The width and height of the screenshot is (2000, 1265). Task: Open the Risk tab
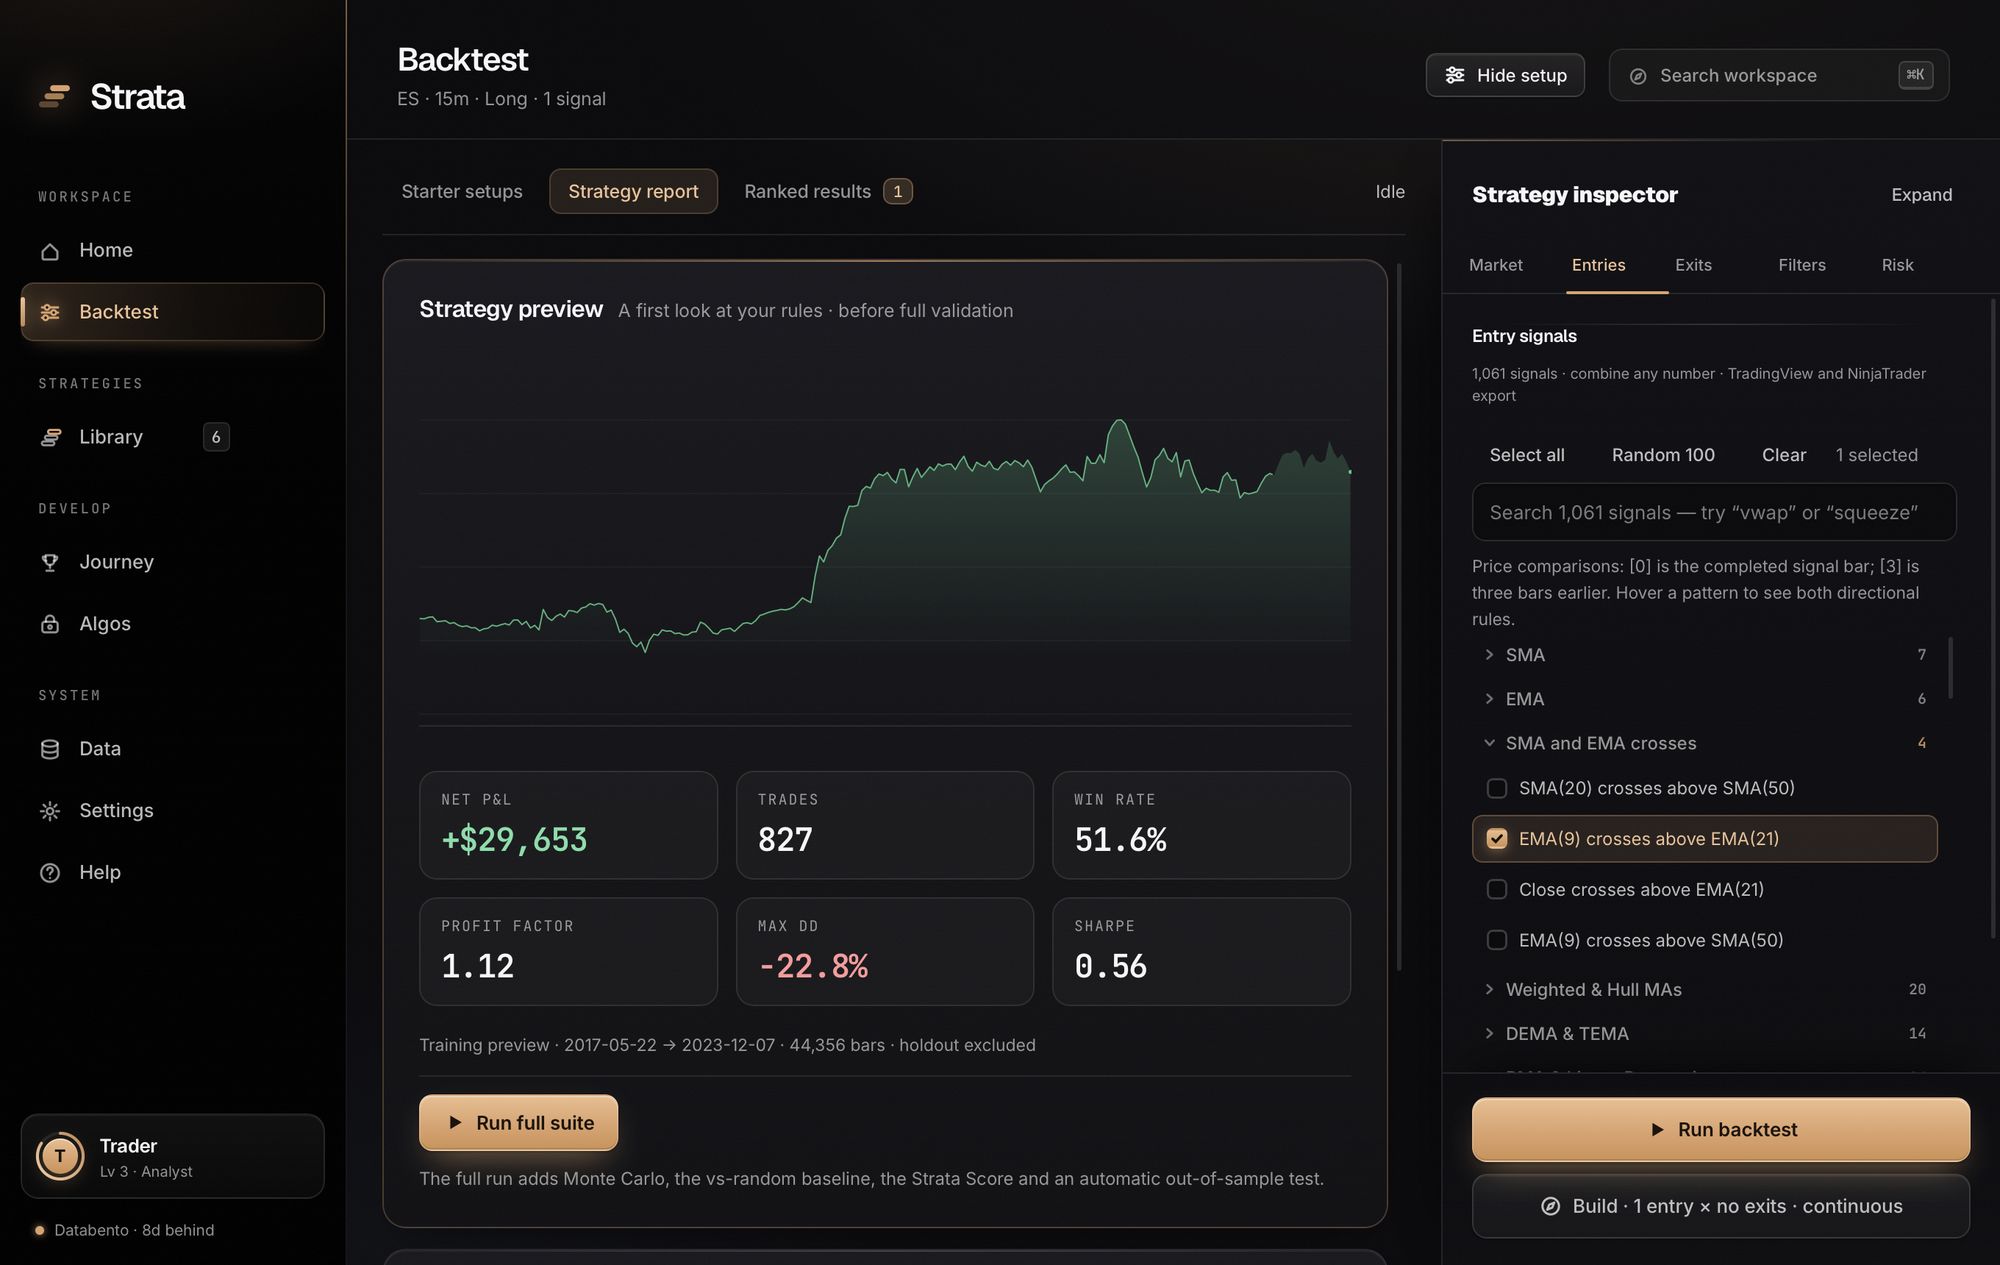(1897, 265)
